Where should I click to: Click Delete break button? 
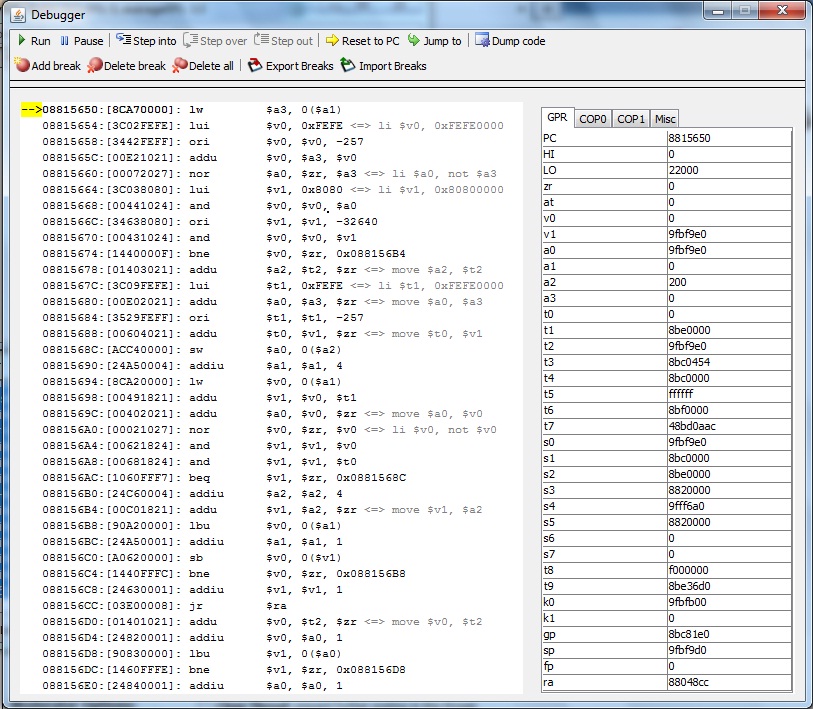point(127,66)
